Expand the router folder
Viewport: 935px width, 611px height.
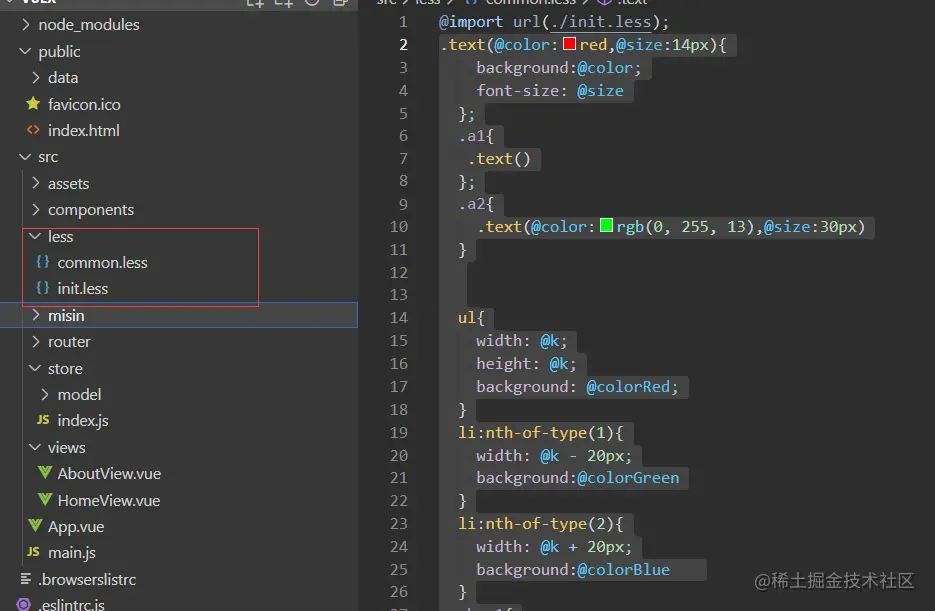(x=35, y=342)
